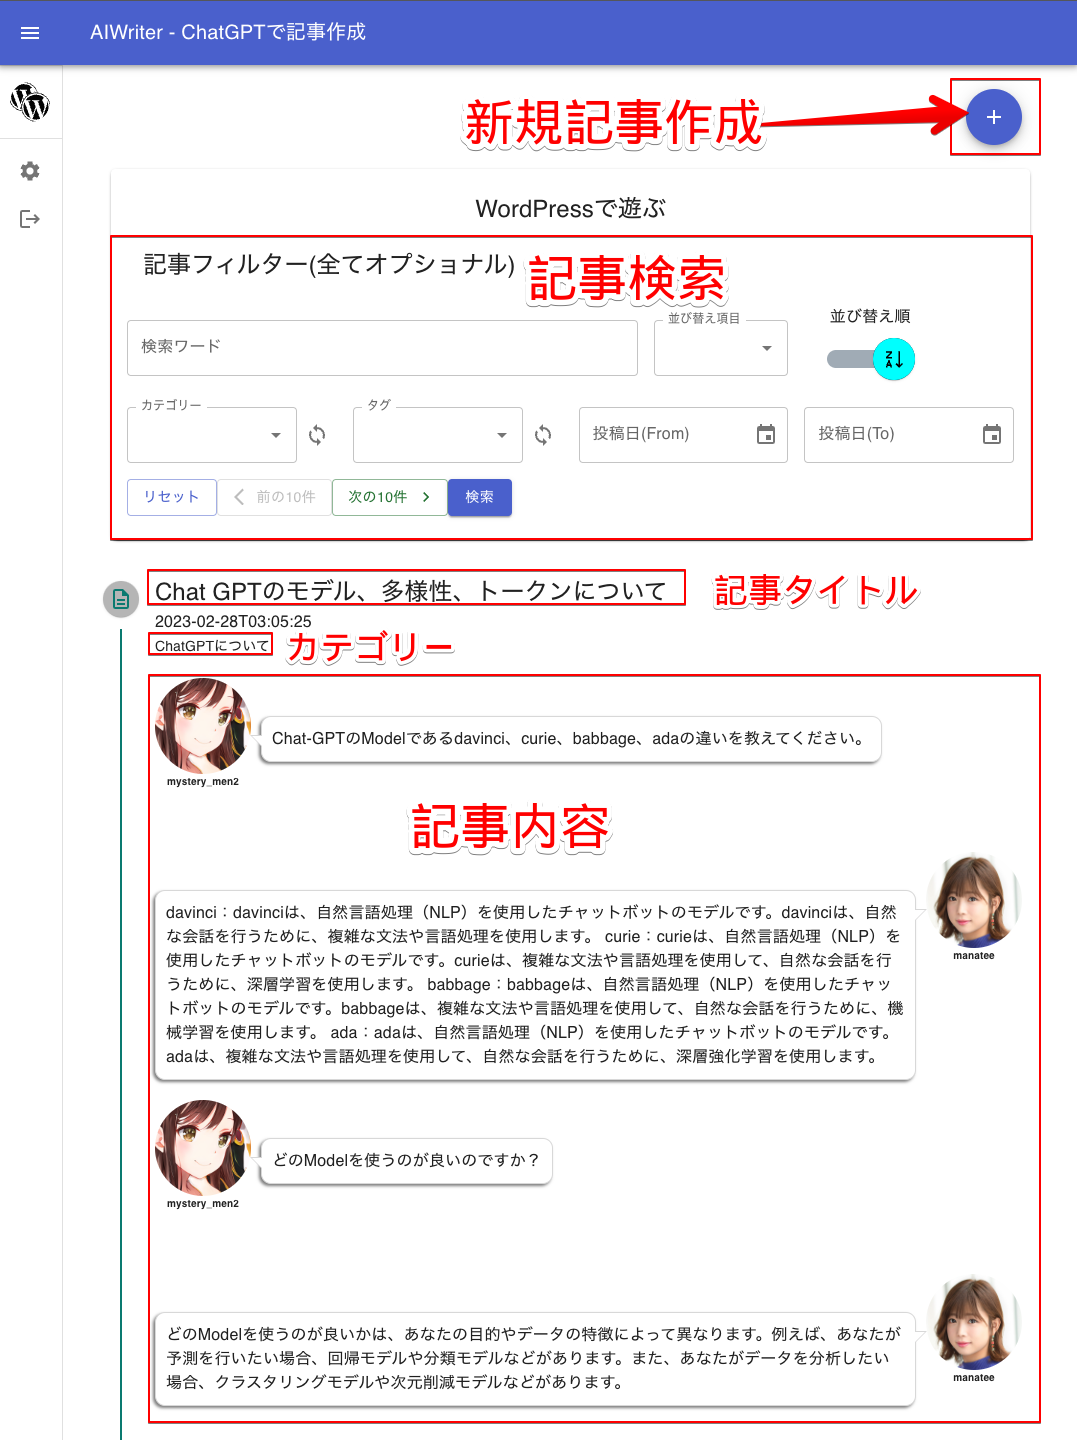Screen dimensions: 1077x1440
Task: Click the 投稿日(From) date field
Action: pyautogui.click(x=683, y=435)
